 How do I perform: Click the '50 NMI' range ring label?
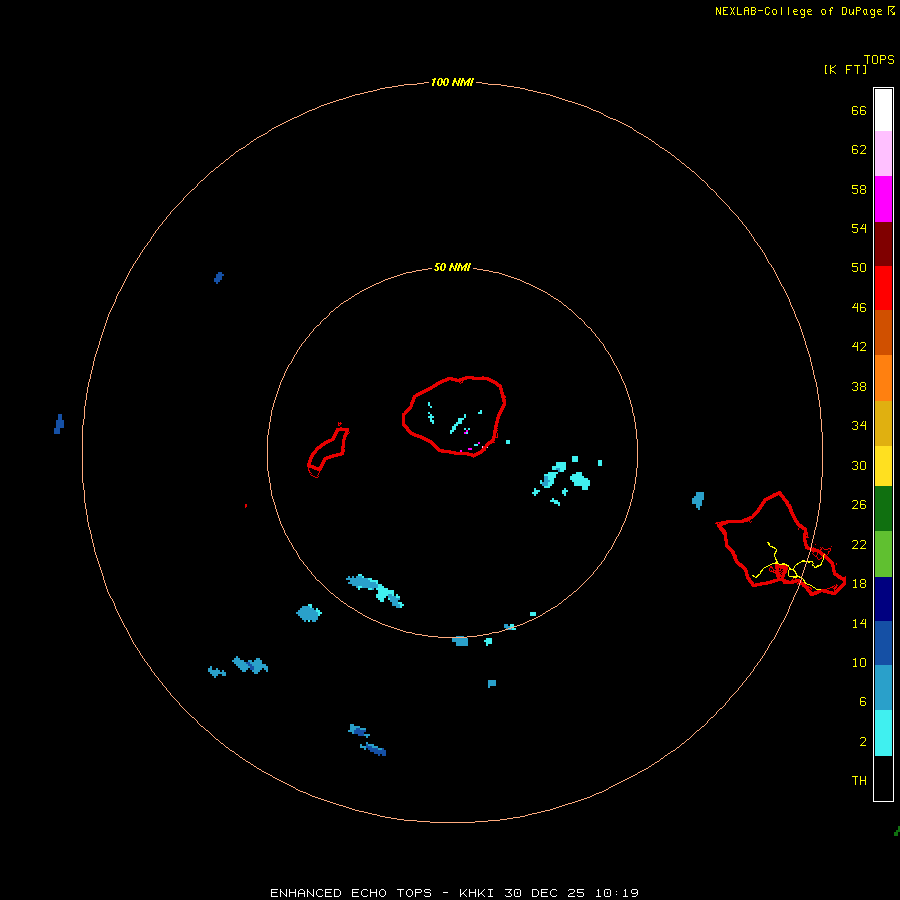pyautogui.click(x=452, y=267)
